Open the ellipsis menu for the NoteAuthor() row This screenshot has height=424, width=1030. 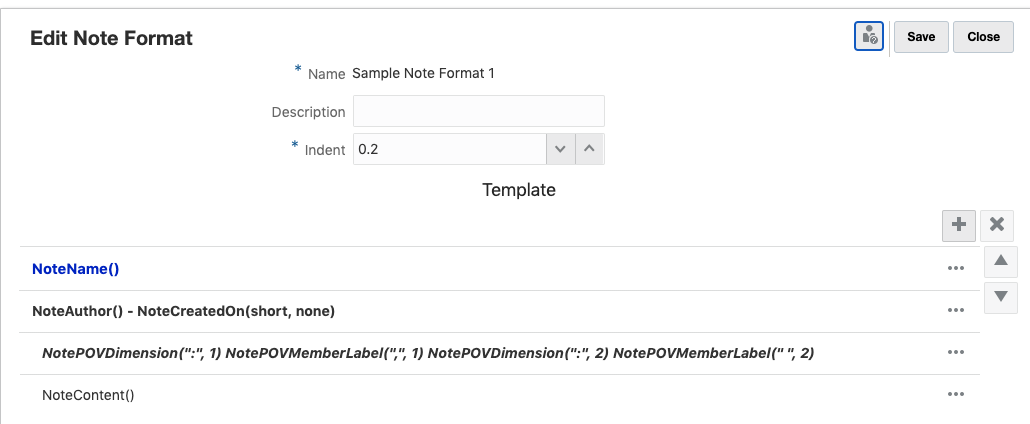956,311
